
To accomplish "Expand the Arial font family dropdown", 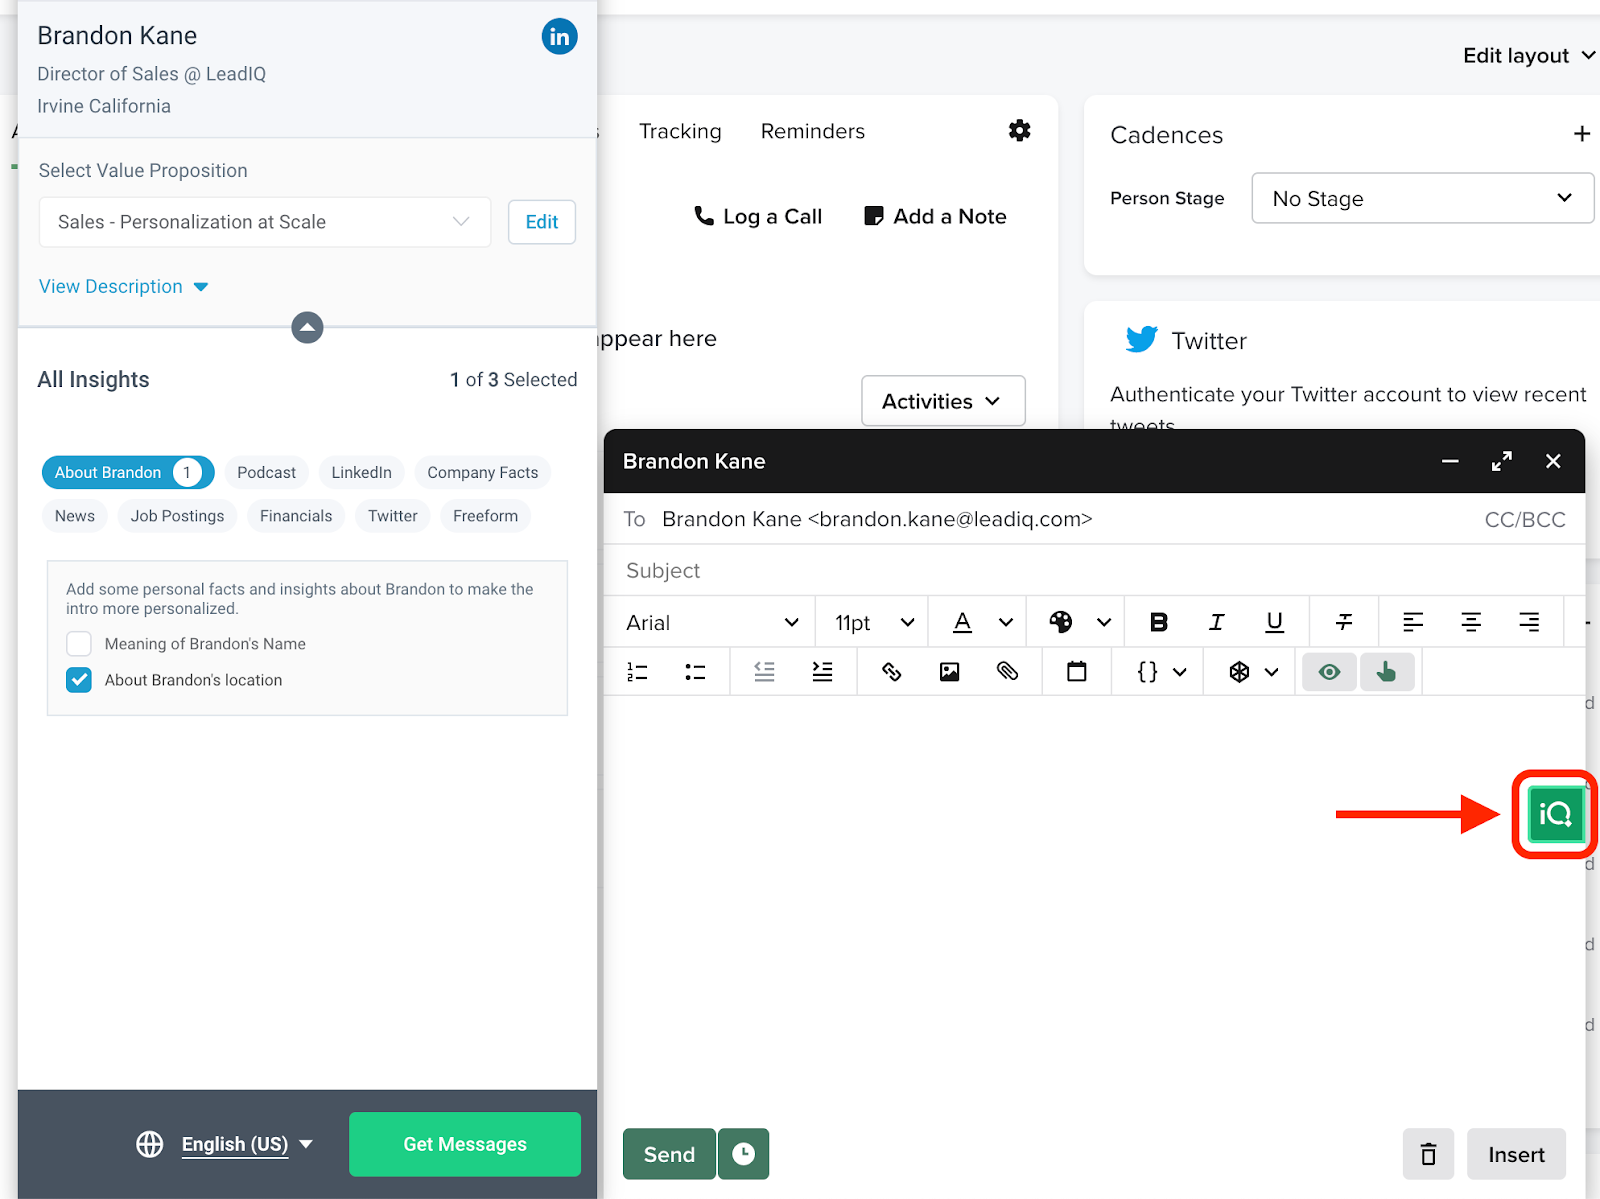I will pos(711,622).
